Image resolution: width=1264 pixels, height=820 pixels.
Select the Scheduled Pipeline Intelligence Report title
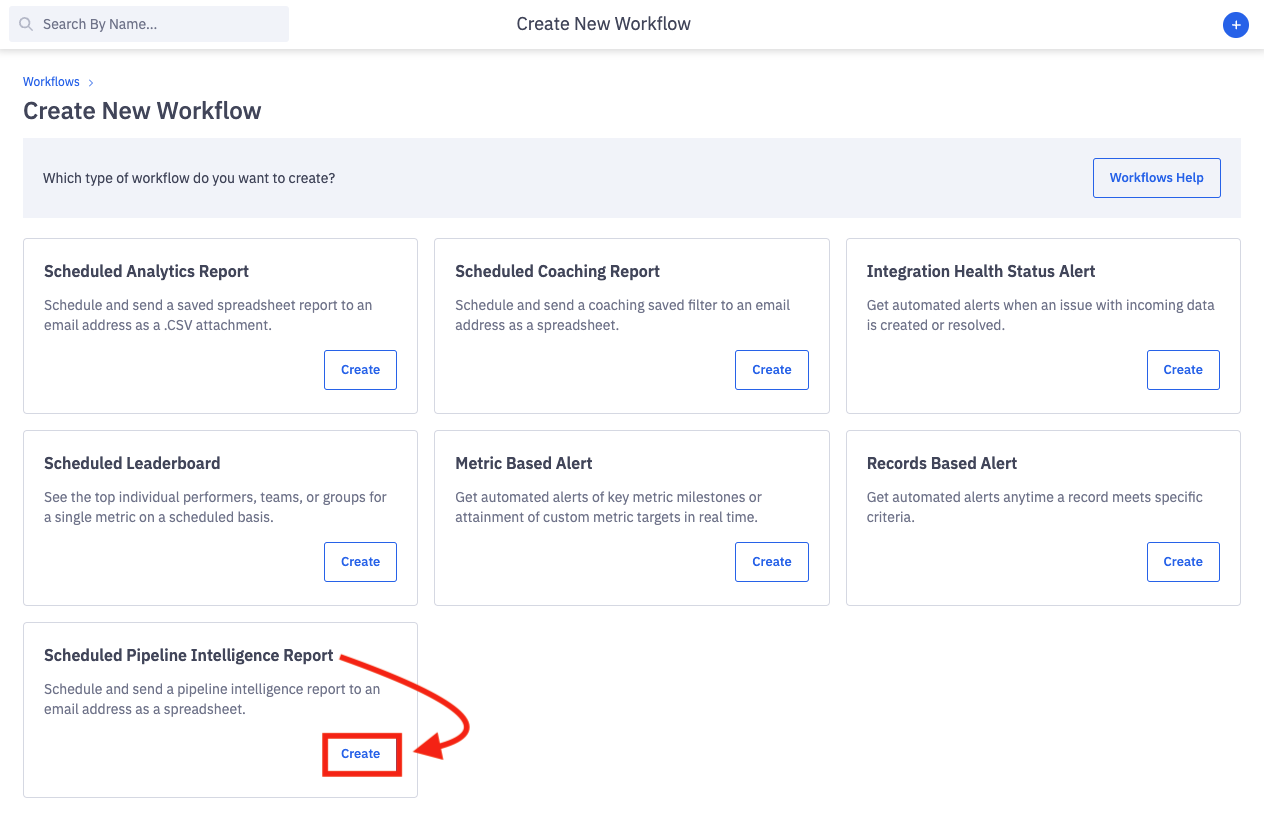pos(188,655)
